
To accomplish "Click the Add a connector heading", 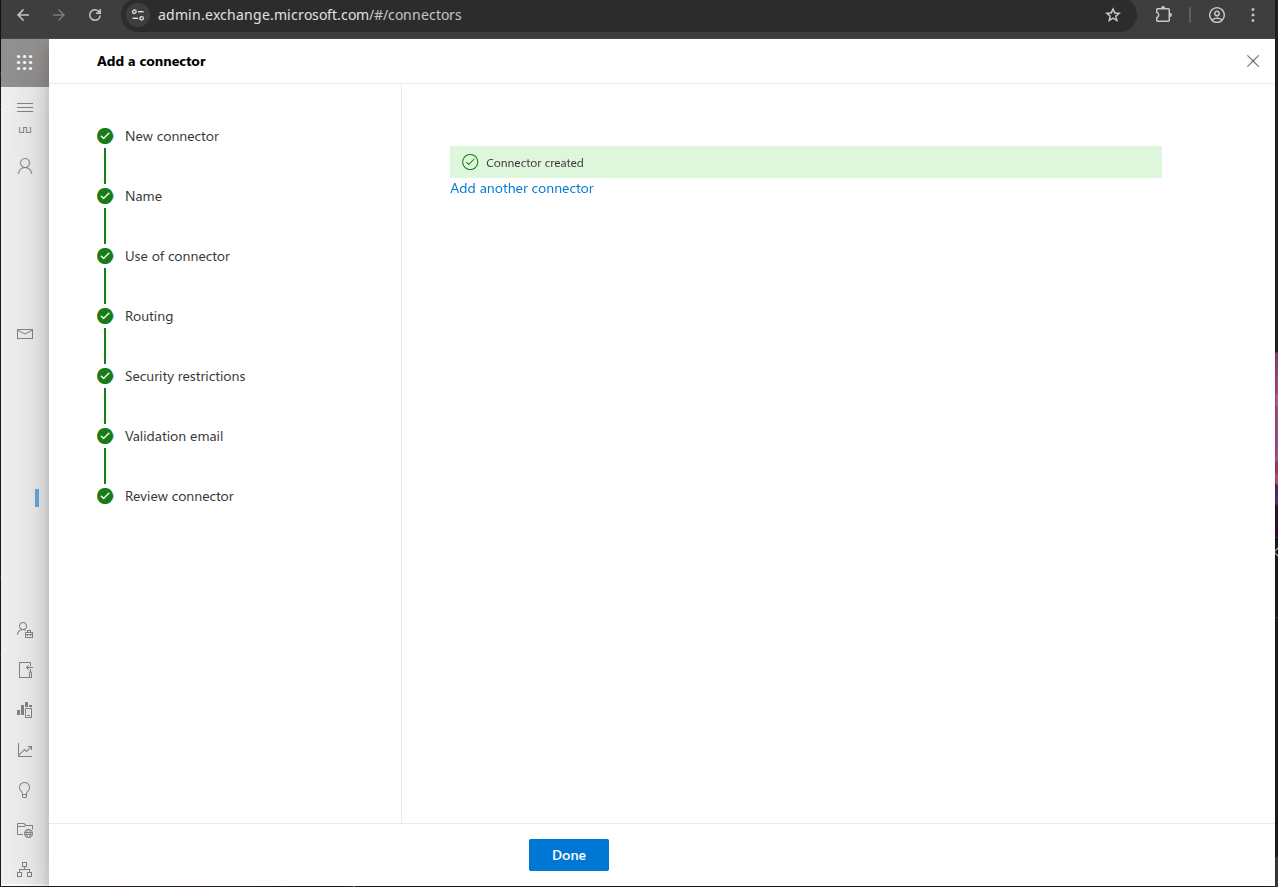I will coord(151,61).
